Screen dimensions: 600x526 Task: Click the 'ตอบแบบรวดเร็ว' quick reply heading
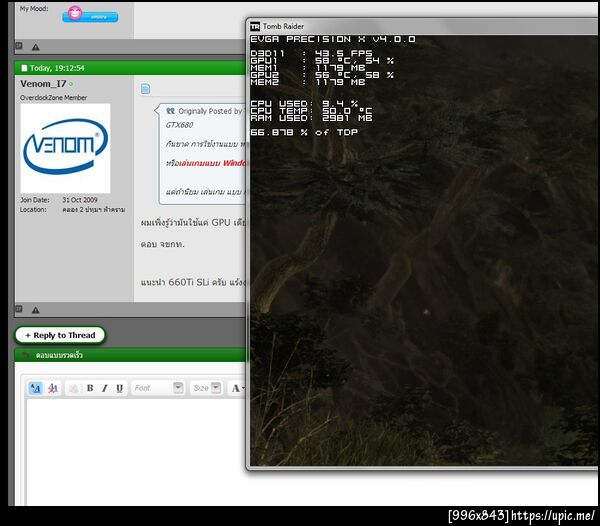pos(59,355)
